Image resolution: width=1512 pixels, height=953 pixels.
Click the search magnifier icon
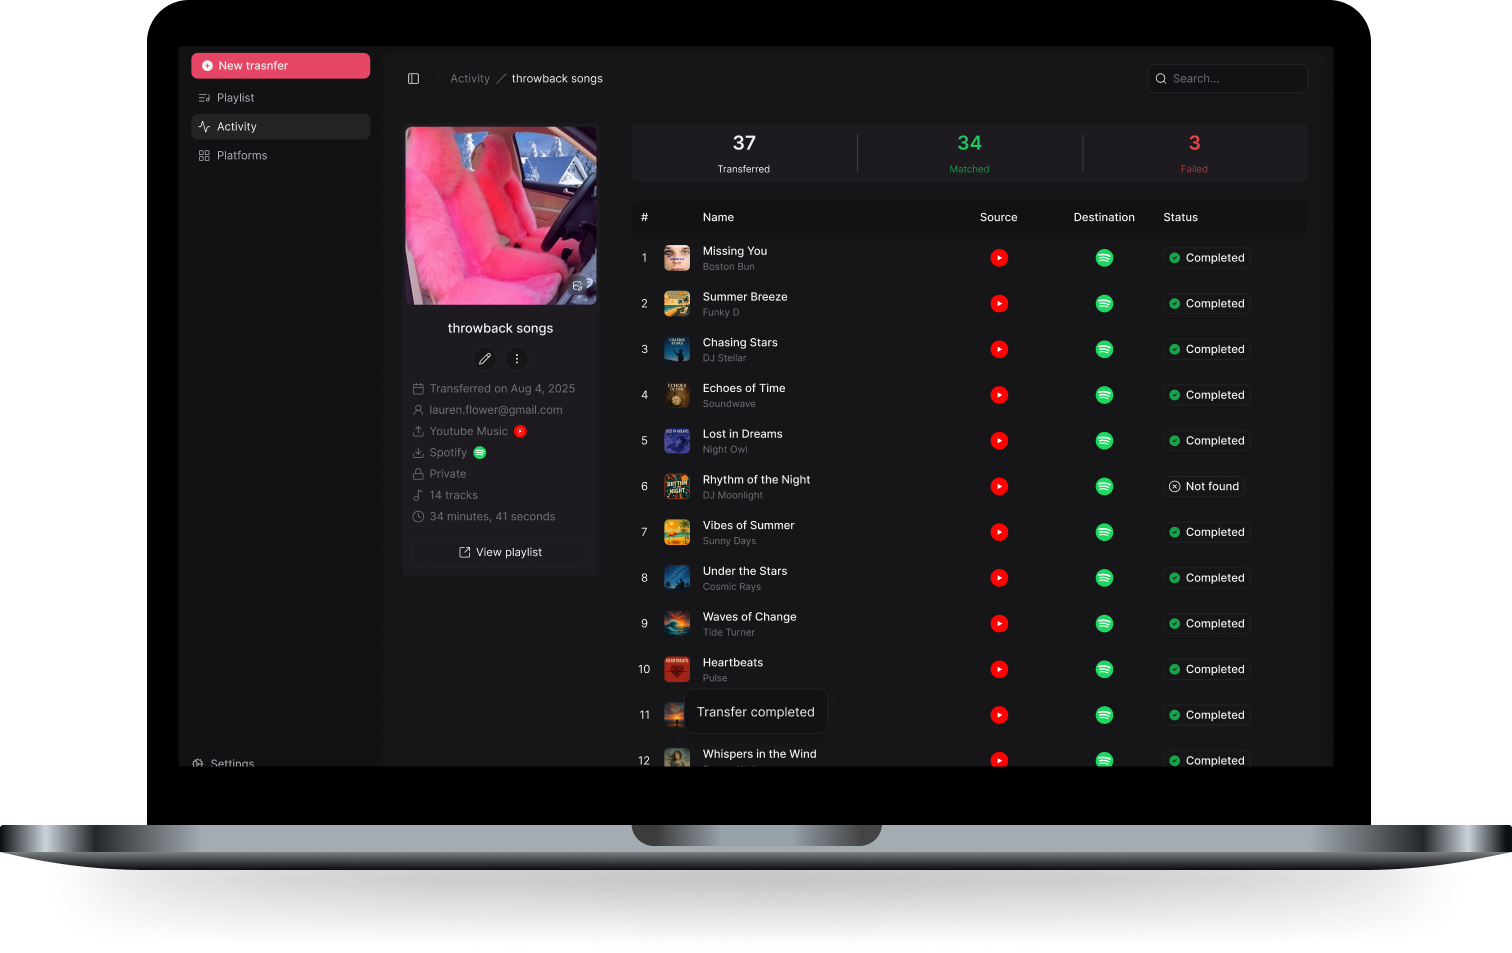coord(1160,78)
